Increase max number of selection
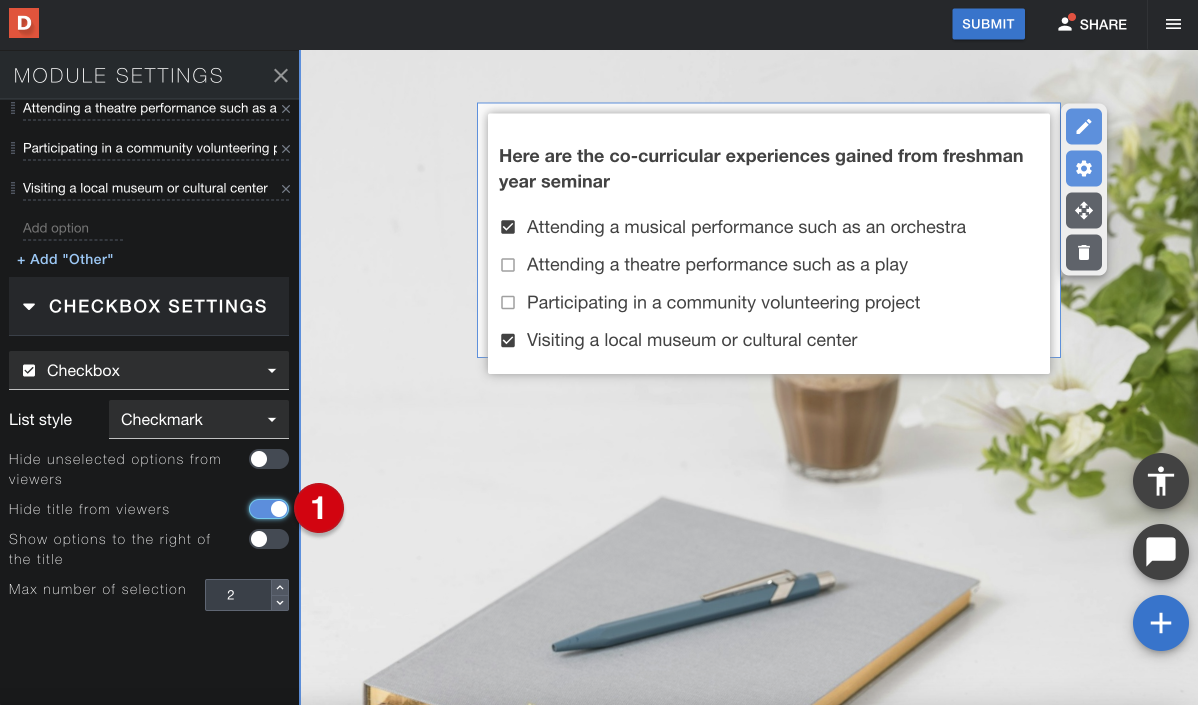The height and width of the screenshot is (705, 1198). 280,587
